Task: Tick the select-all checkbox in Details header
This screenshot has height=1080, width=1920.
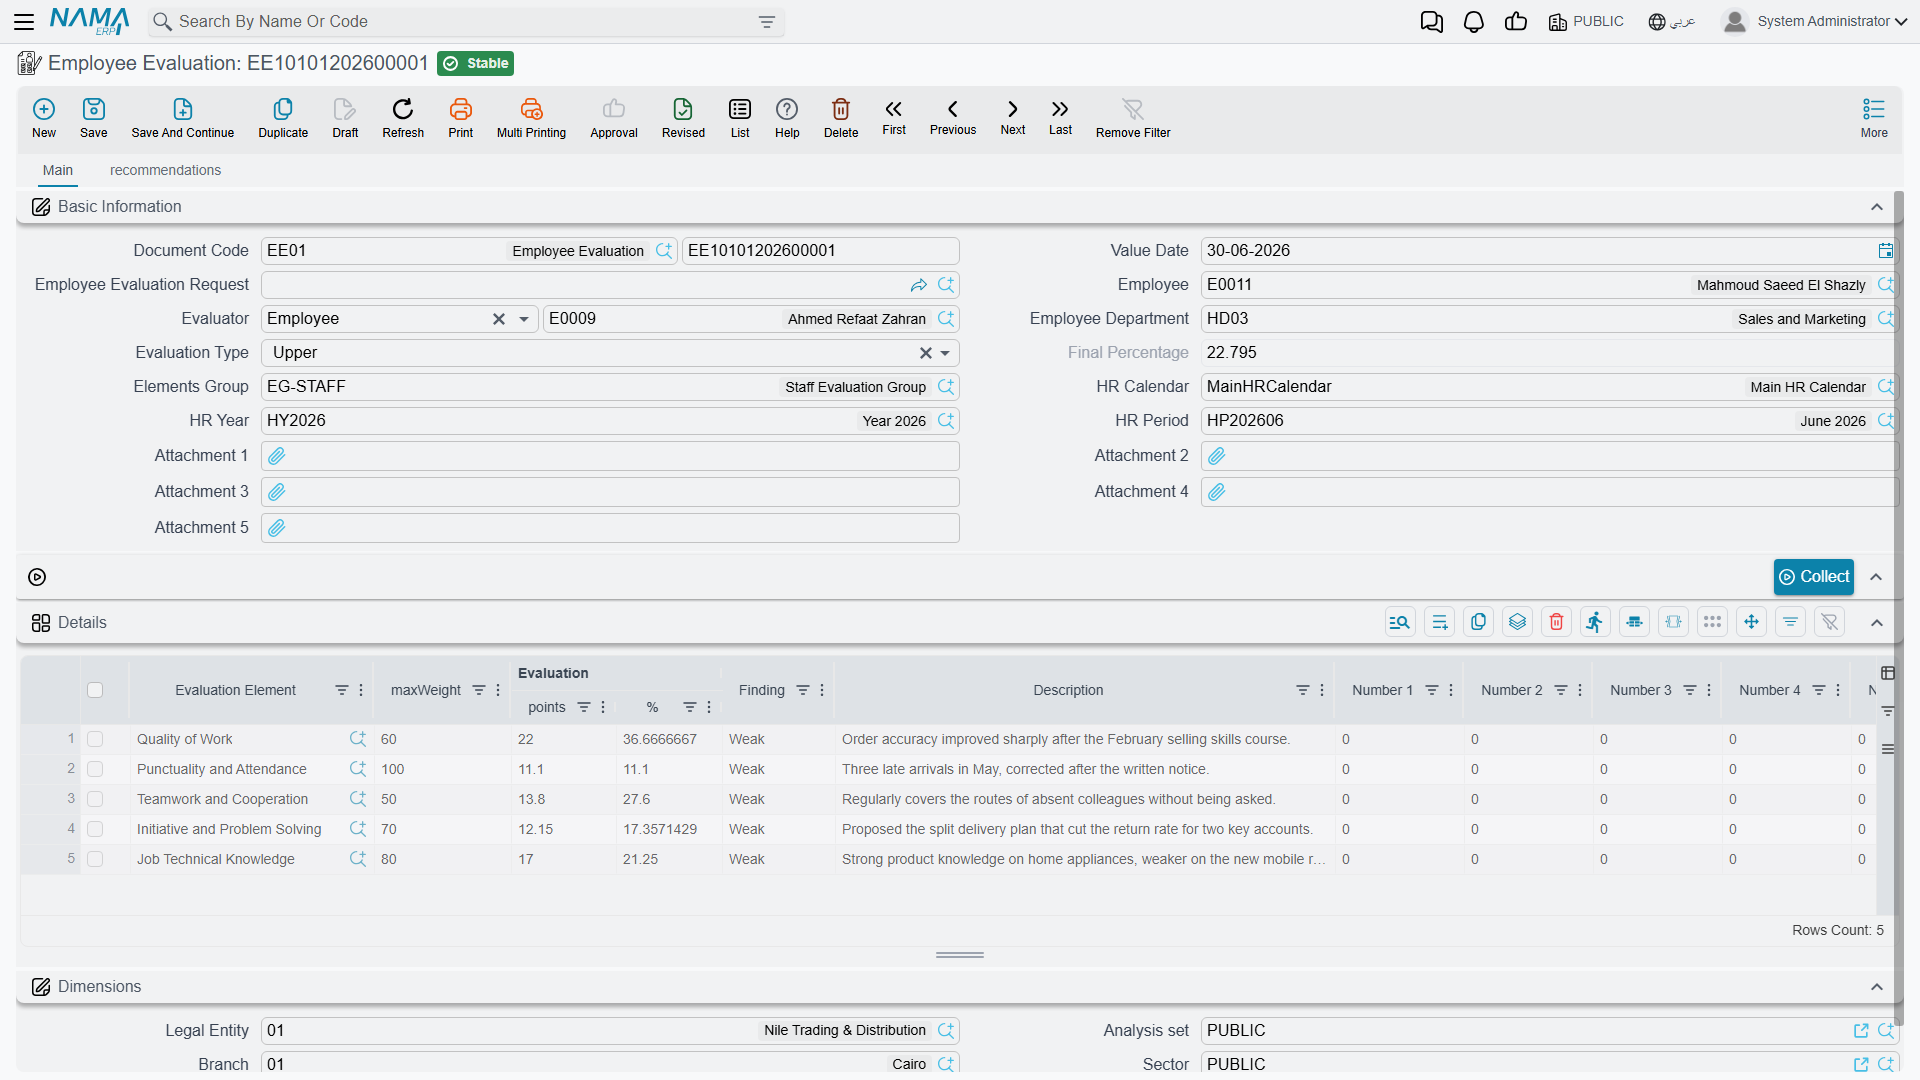Action: [x=95, y=690]
